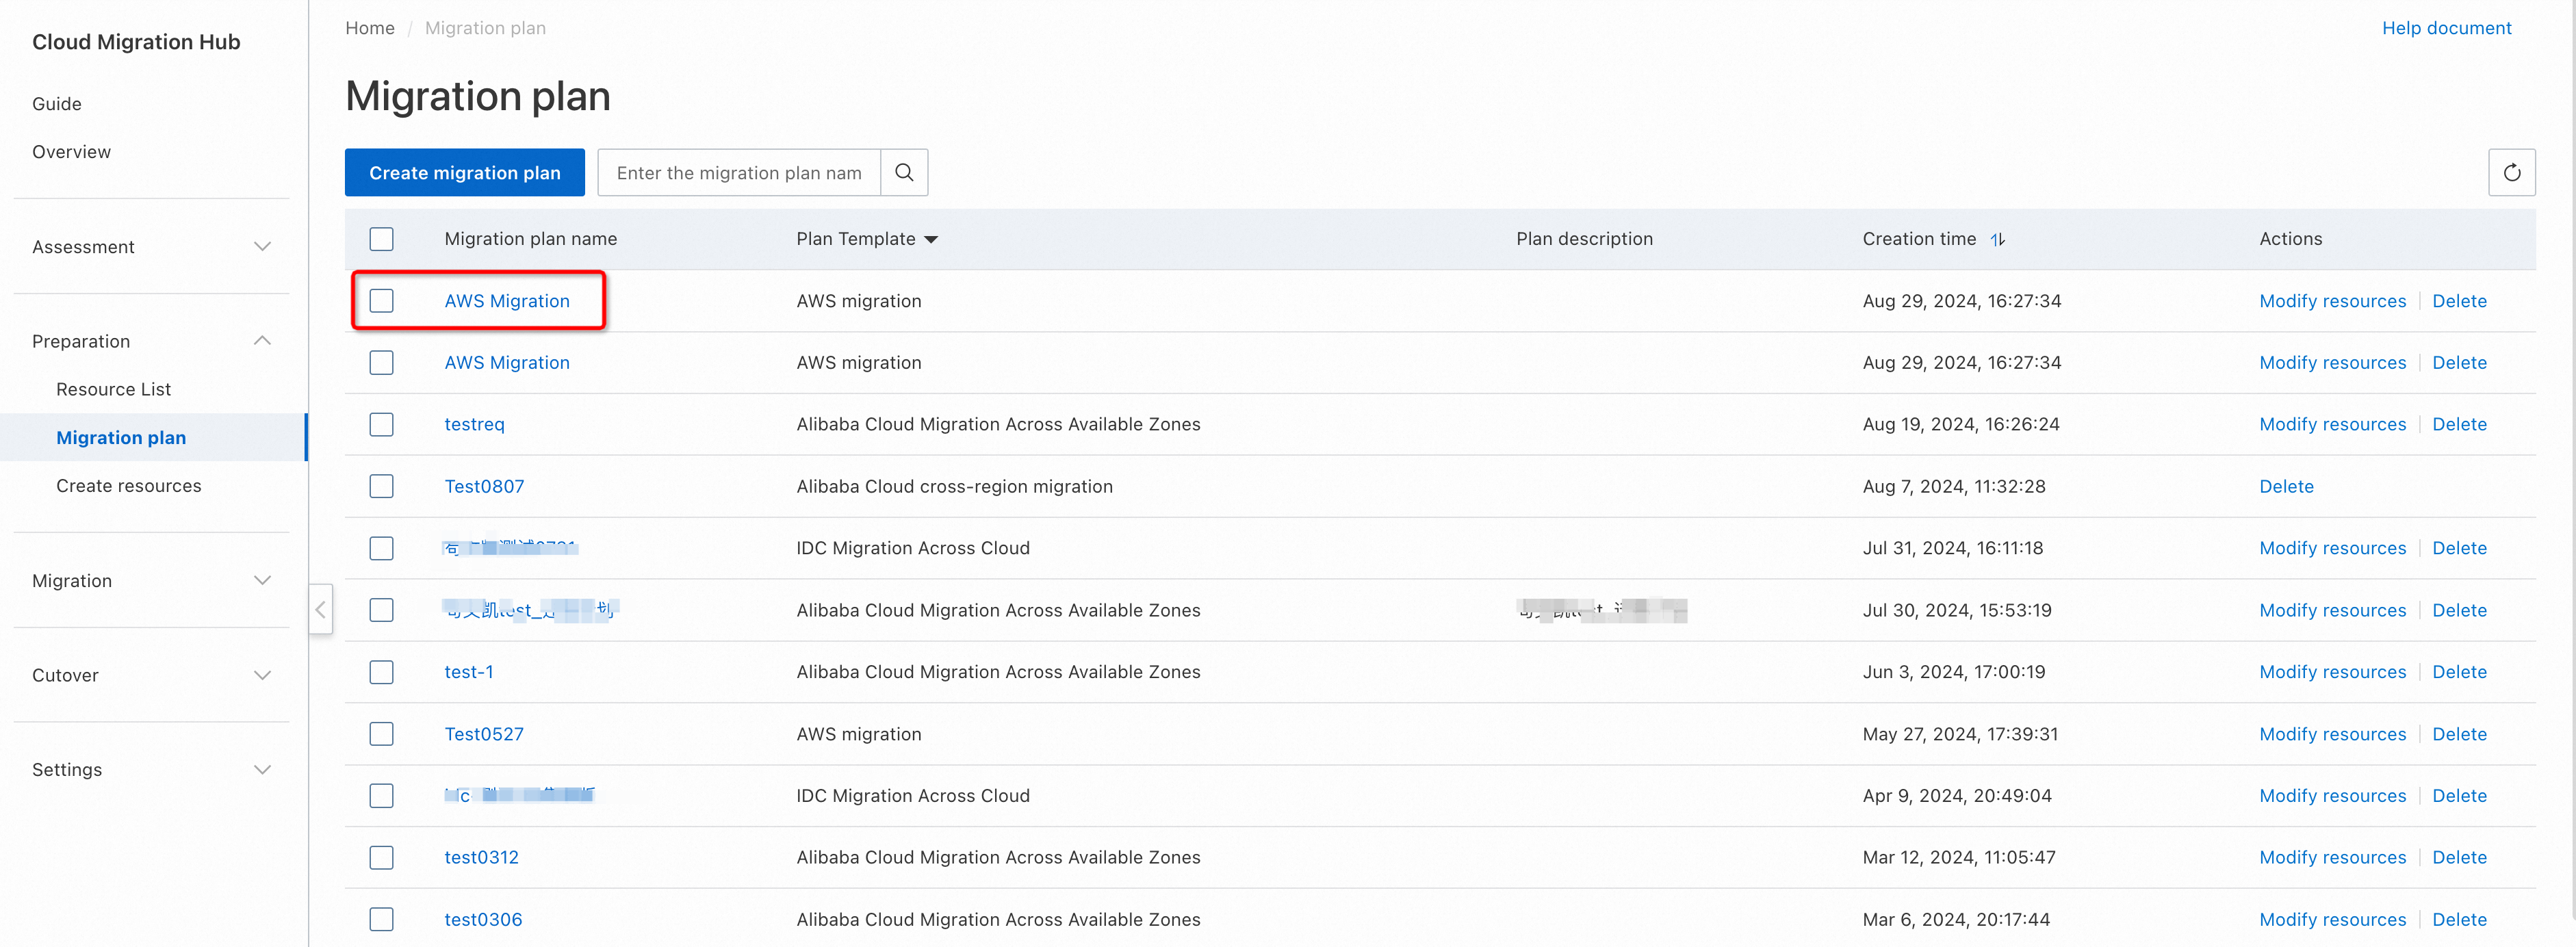Image resolution: width=2576 pixels, height=947 pixels.
Task: Toggle the select-all header checkbox
Action: coord(381,239)
